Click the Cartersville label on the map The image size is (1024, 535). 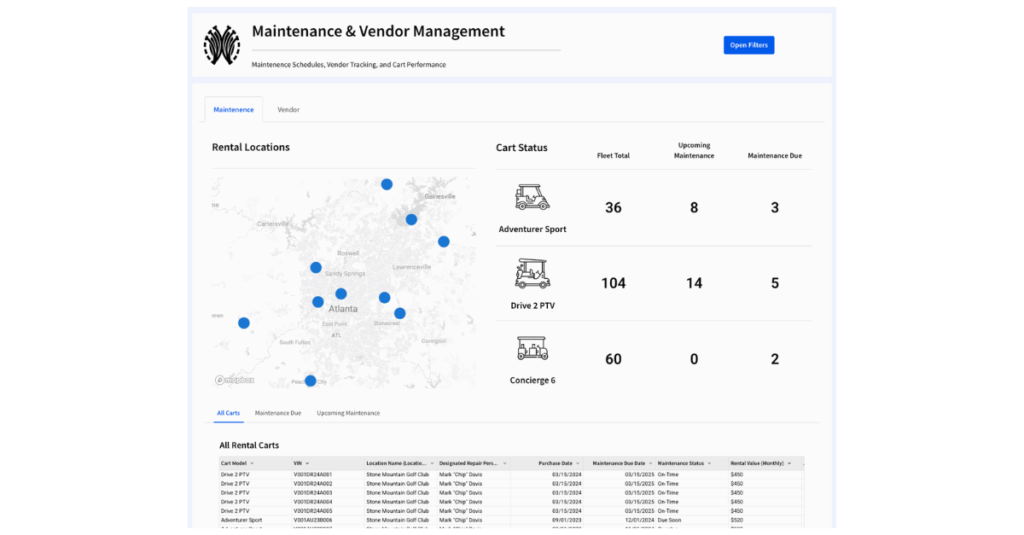click(273, 224)
